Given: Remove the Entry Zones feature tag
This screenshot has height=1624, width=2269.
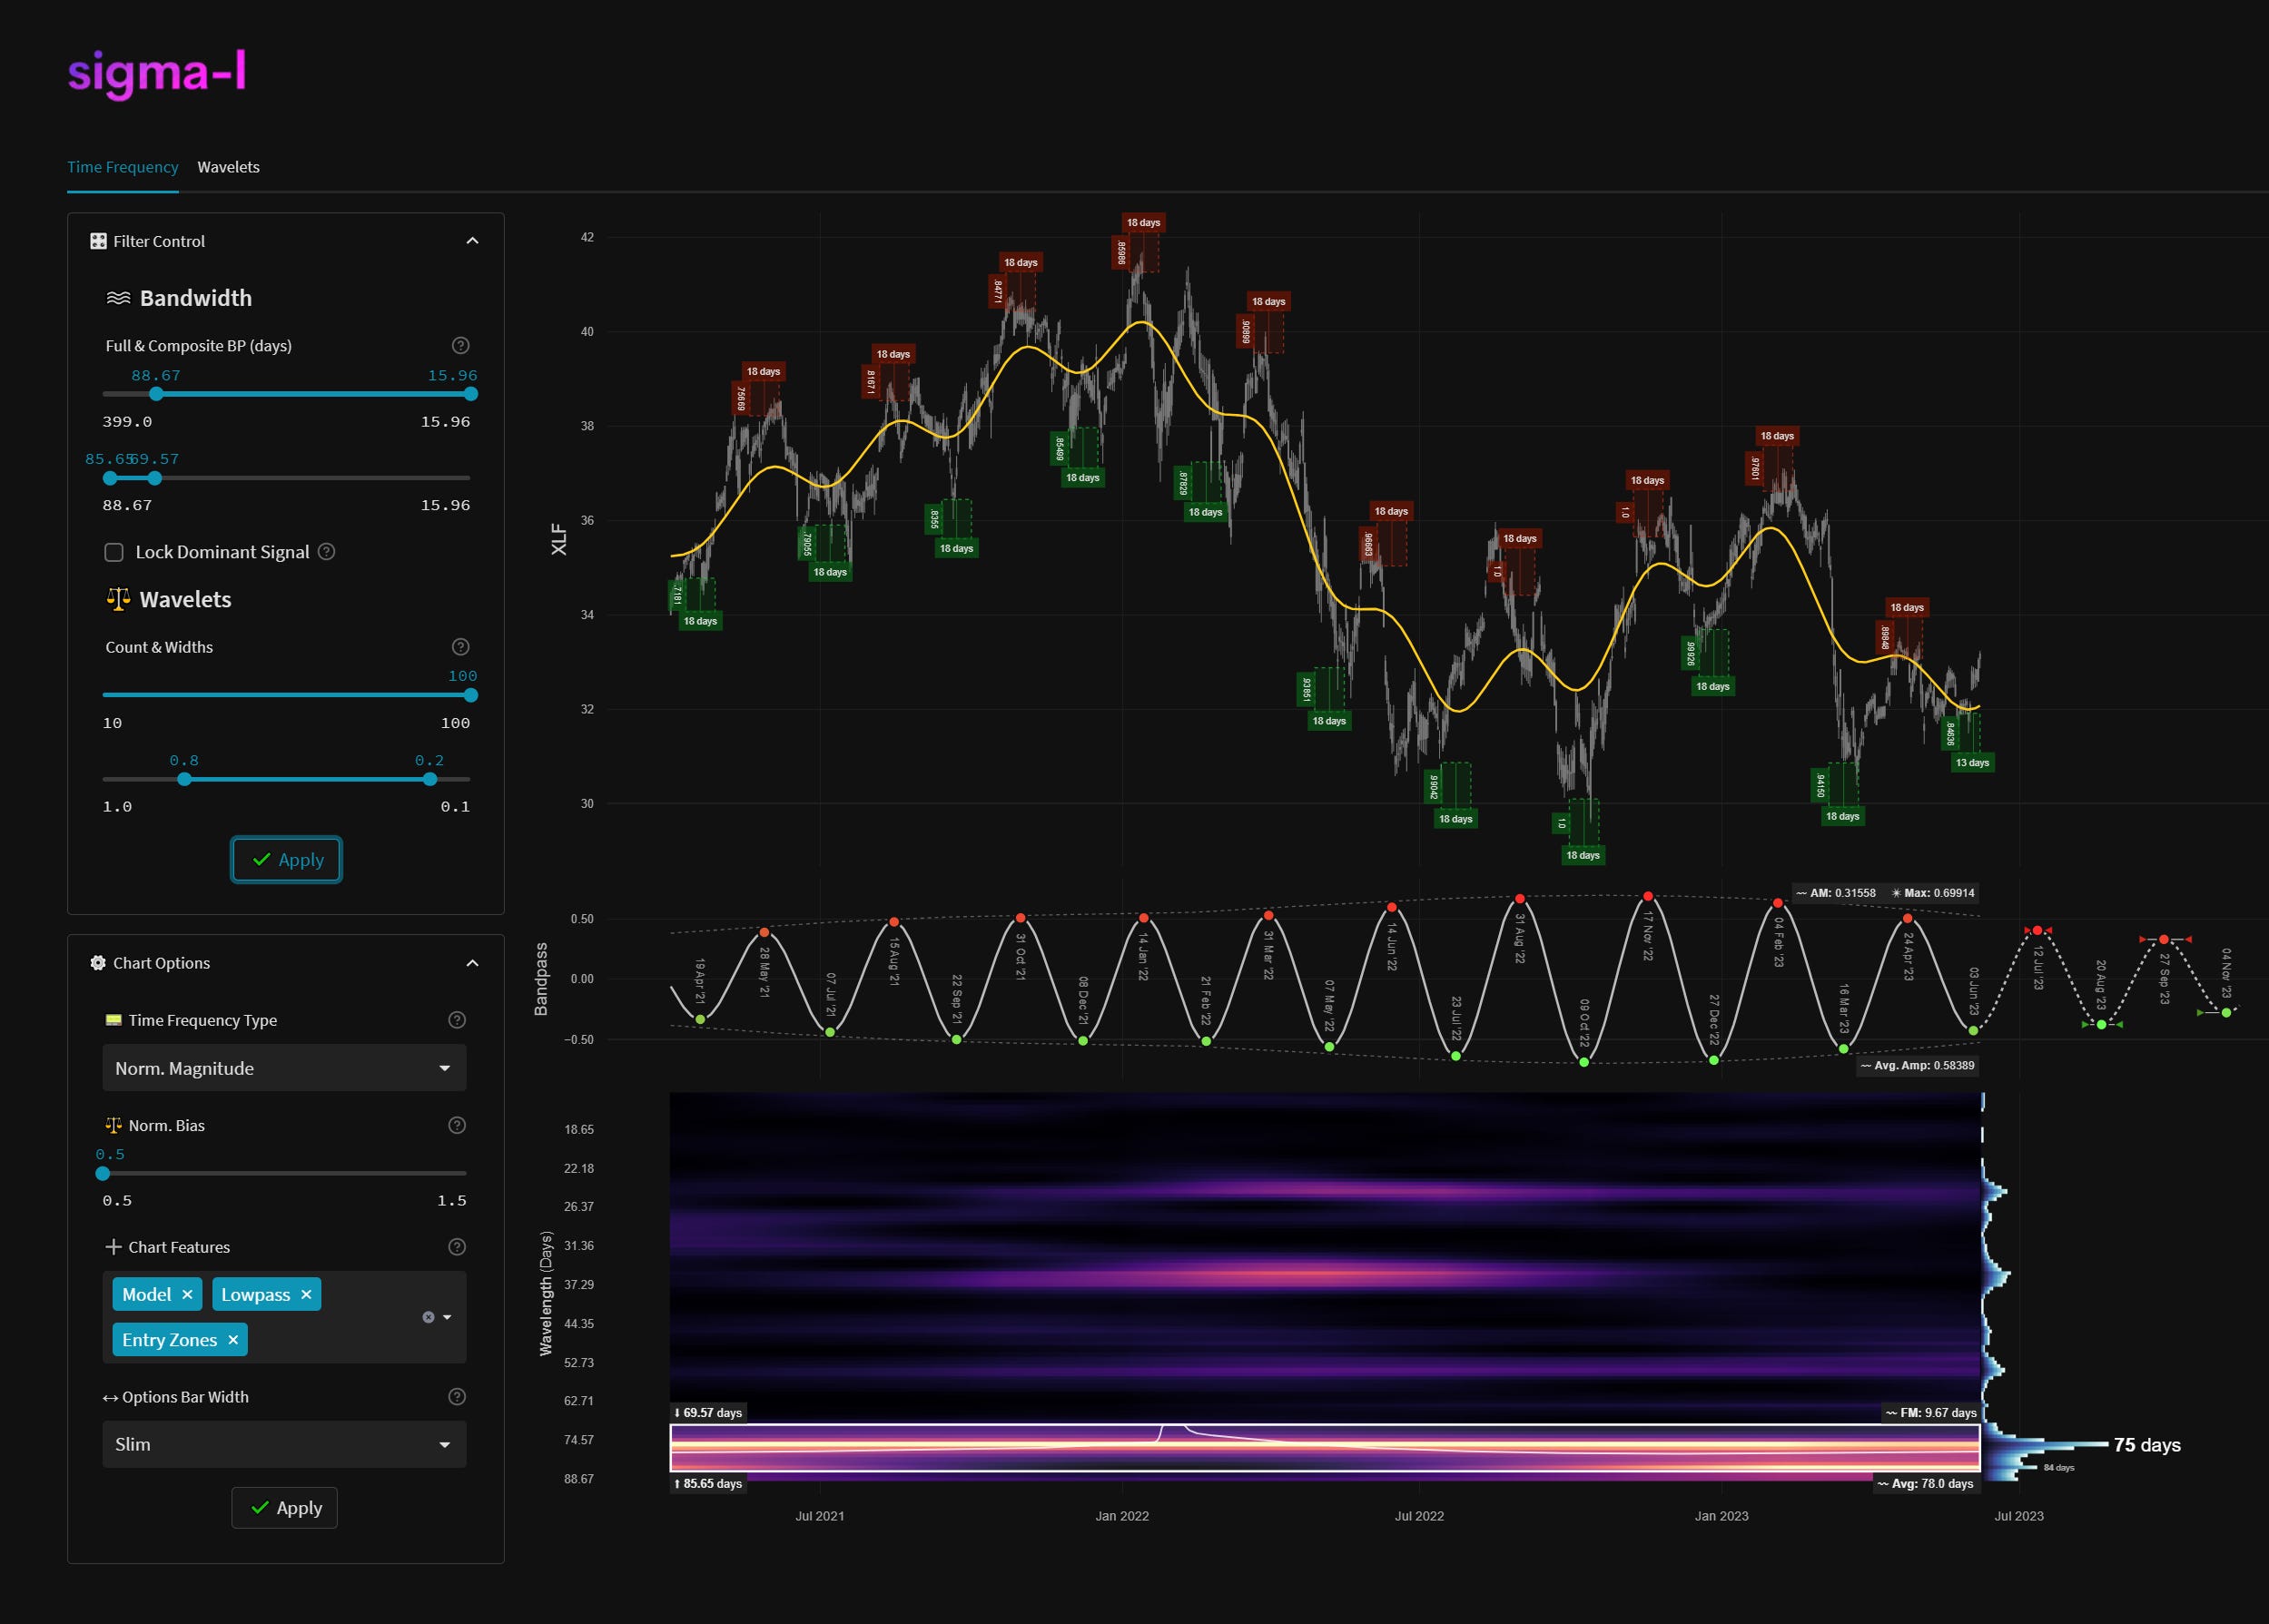Looking at the screenshot, I should point(233,1340).
